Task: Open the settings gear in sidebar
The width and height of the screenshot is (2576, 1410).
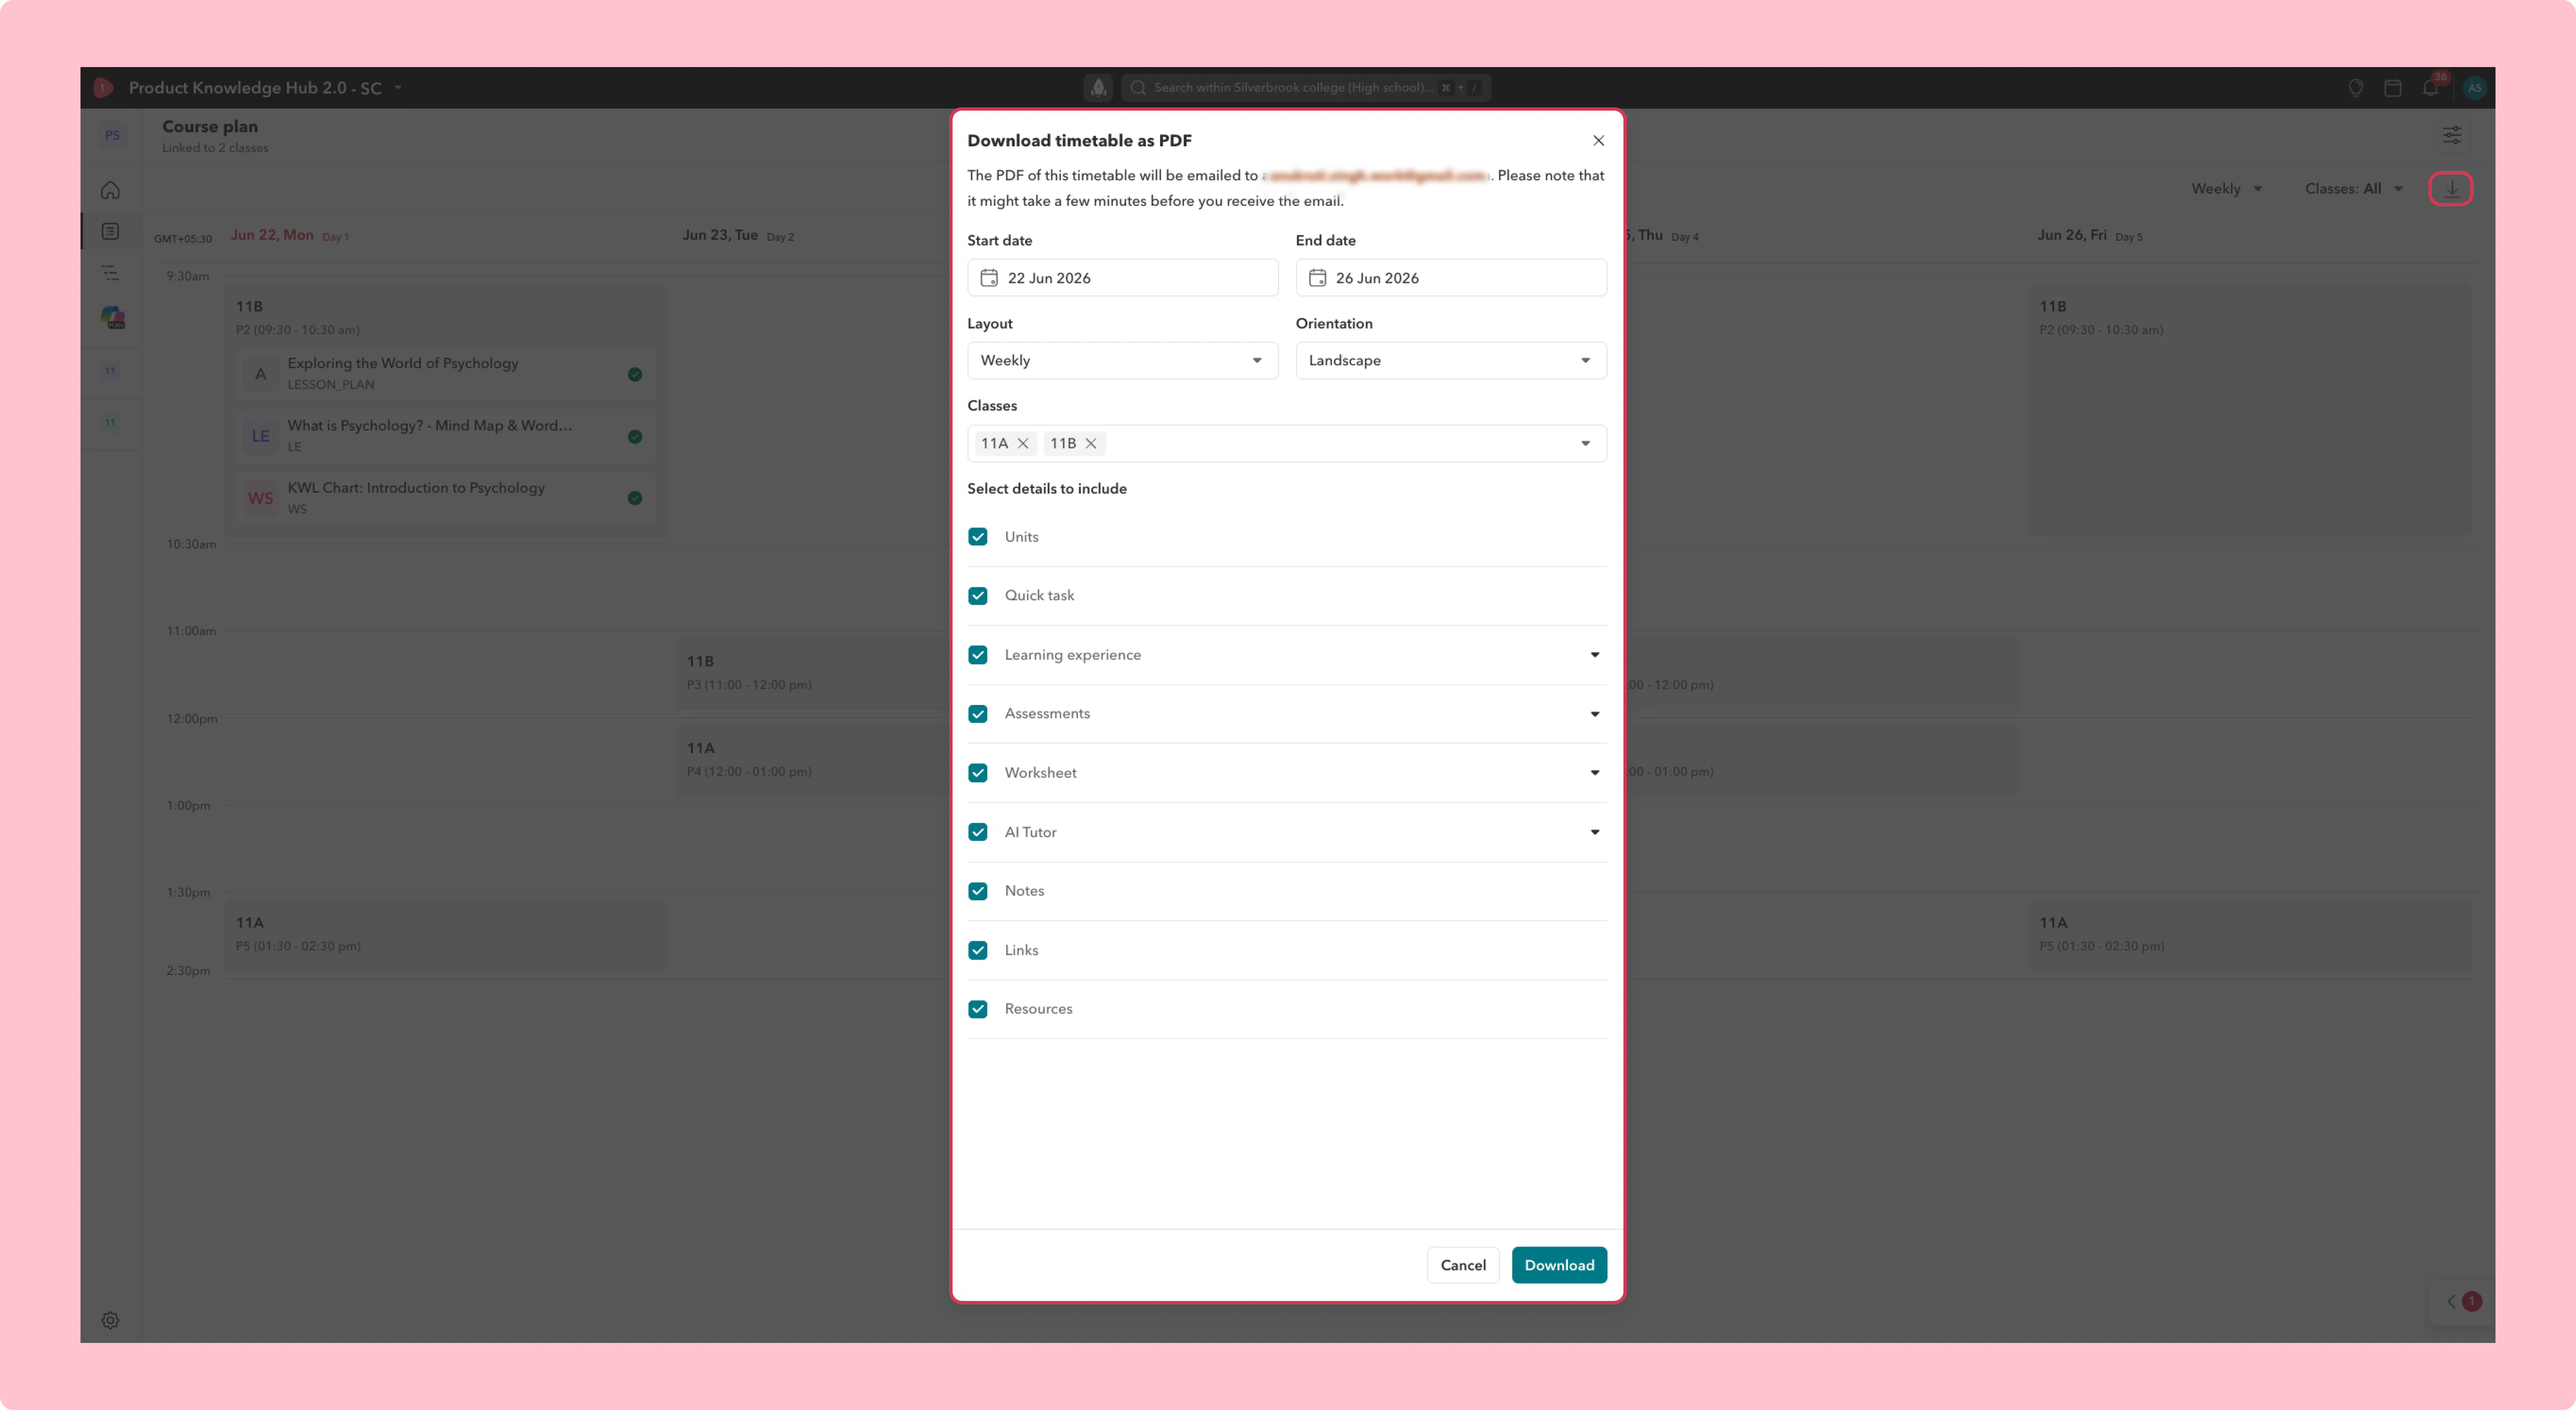Action: pos(110,1320)
